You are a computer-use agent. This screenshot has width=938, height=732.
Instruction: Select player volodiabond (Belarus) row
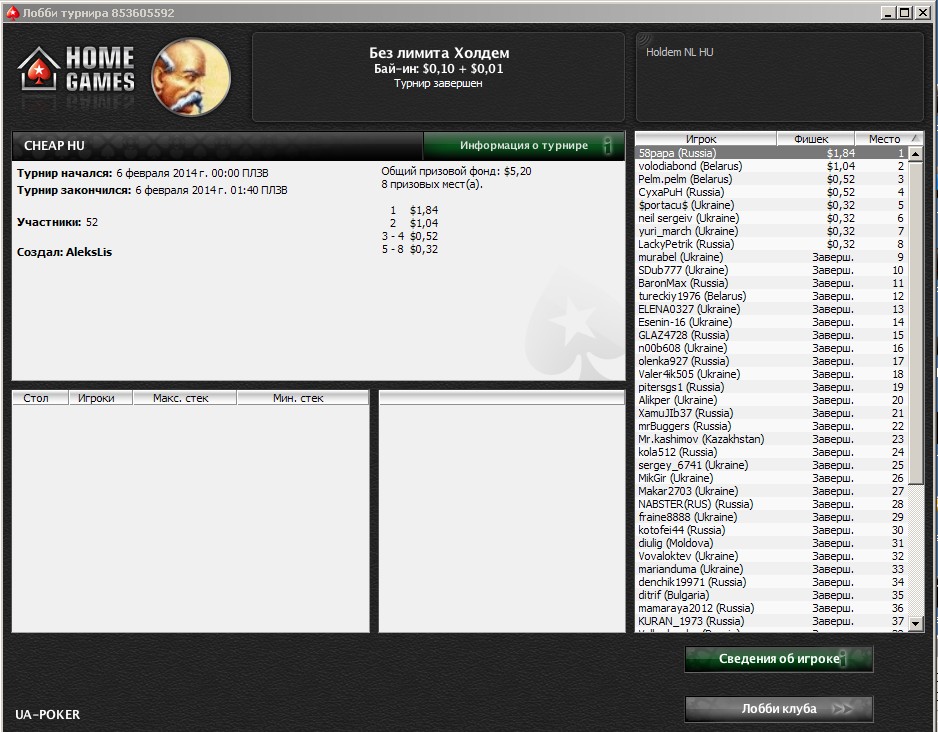[x=772, y=166]
